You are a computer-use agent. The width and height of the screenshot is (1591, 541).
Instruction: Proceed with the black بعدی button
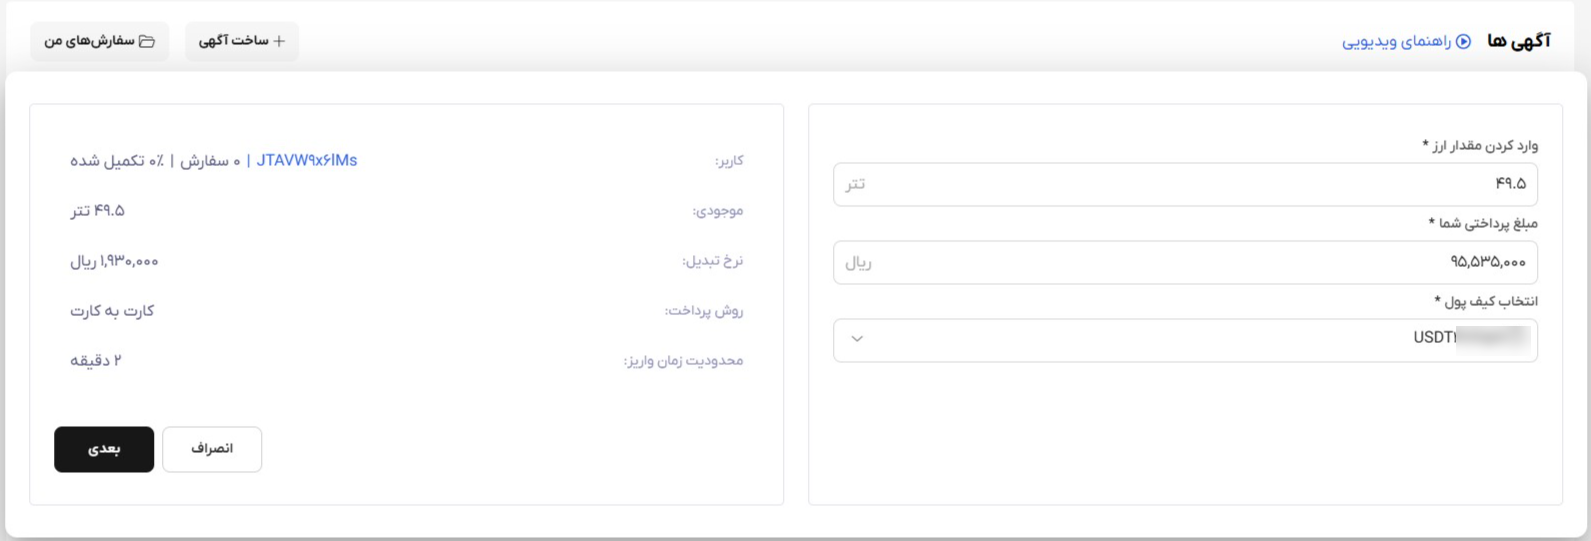(x=104, y=449)
